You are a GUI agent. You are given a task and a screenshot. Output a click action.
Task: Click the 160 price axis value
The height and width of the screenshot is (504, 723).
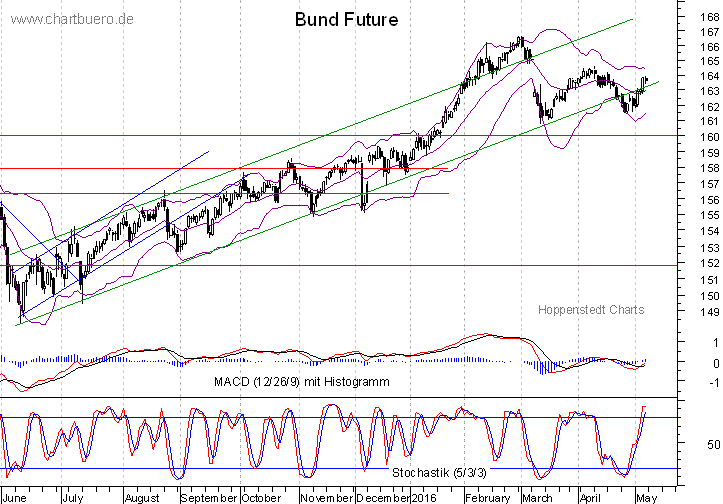click(x=709, y=136)
